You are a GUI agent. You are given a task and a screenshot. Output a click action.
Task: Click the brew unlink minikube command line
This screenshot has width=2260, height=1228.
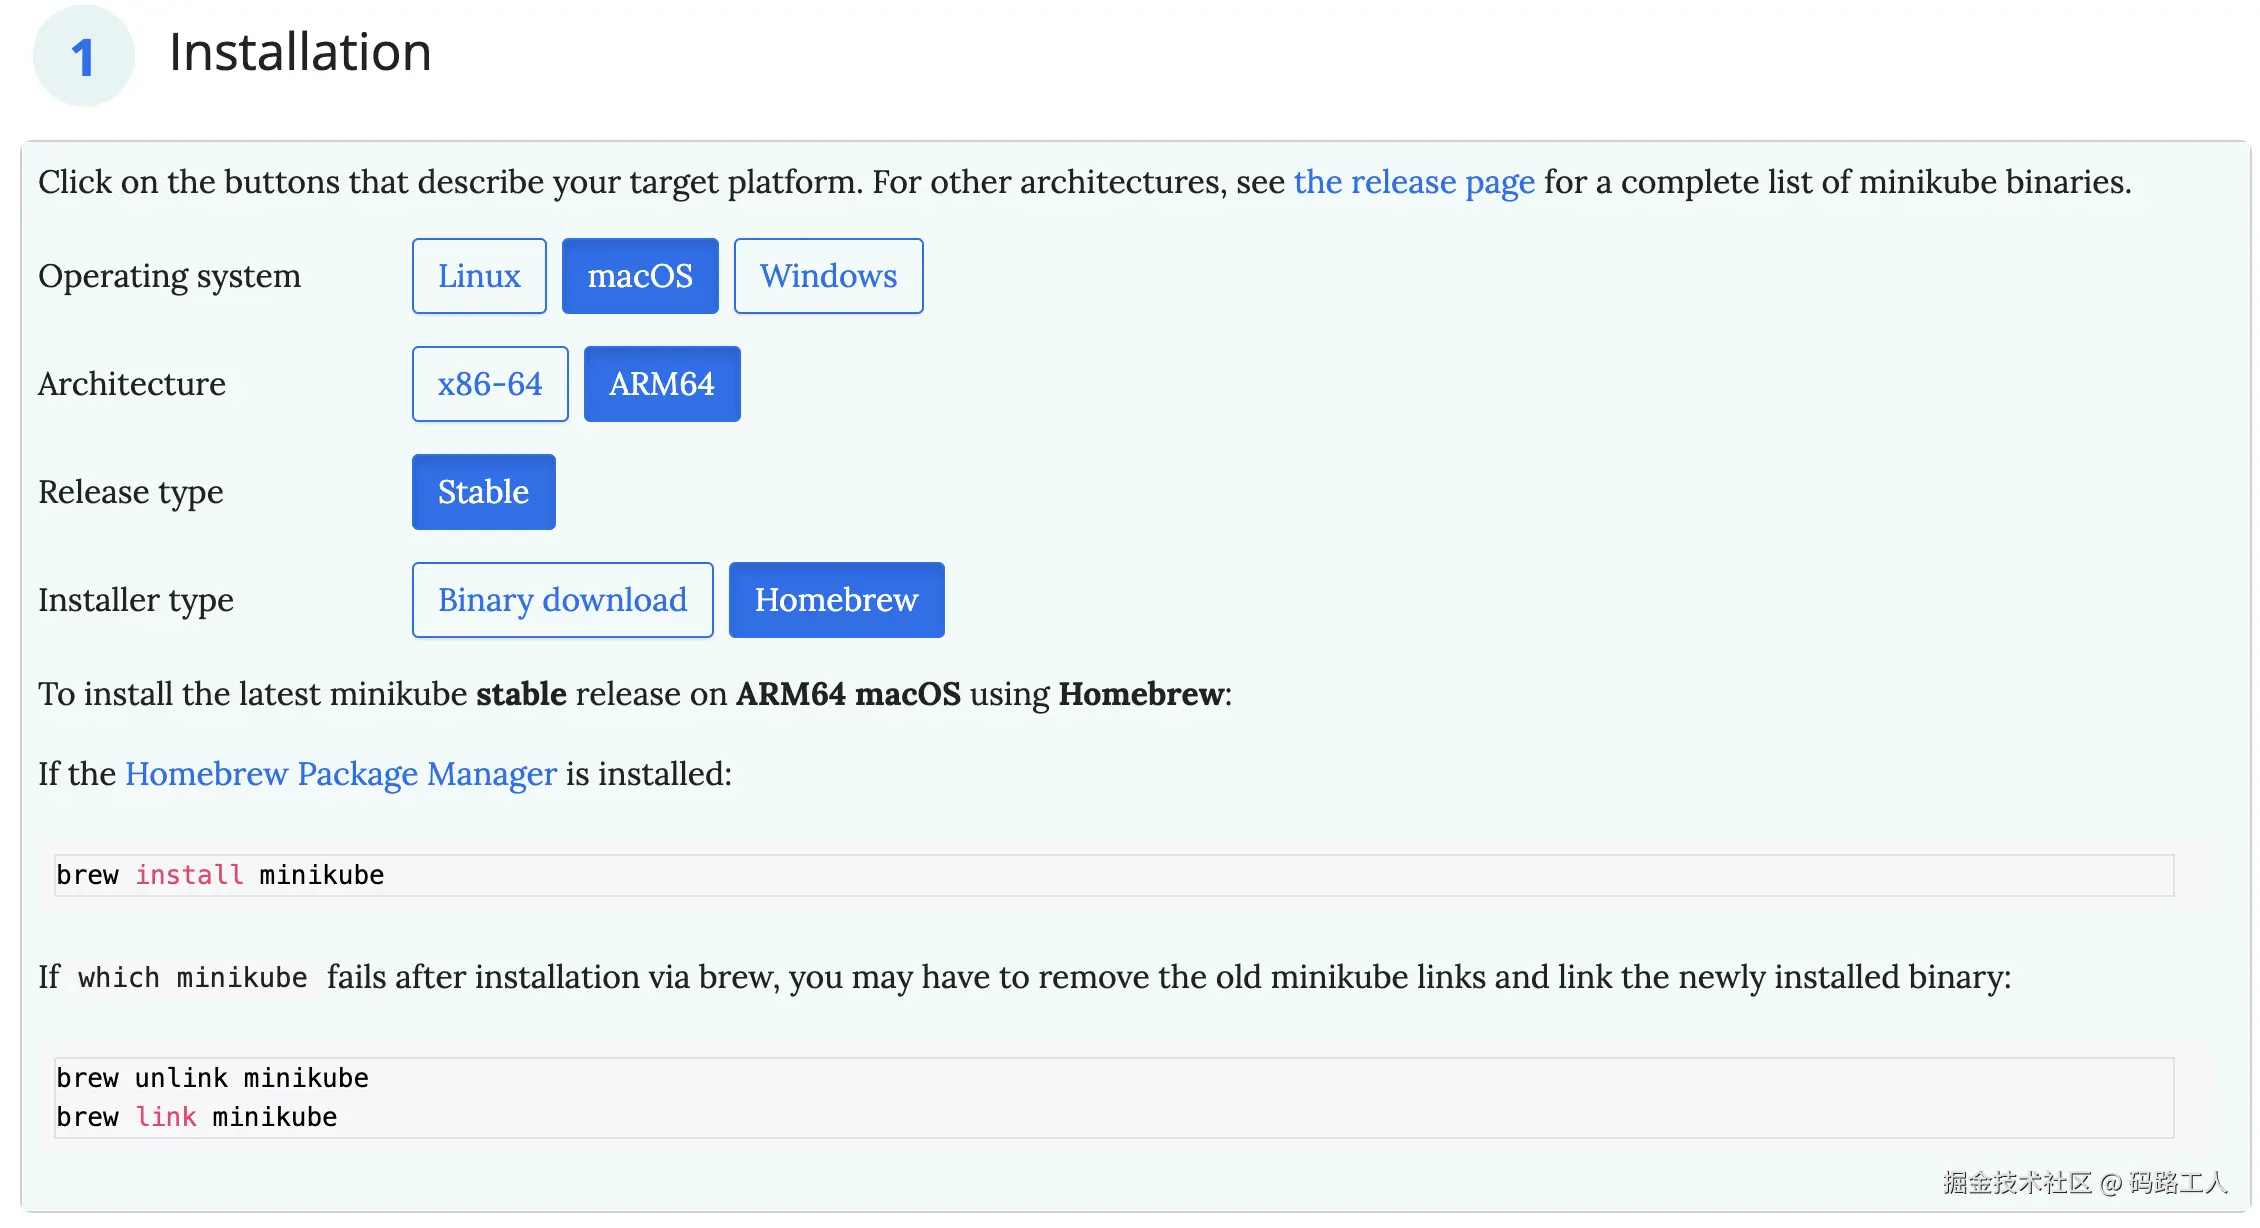tap(212, 1078)
